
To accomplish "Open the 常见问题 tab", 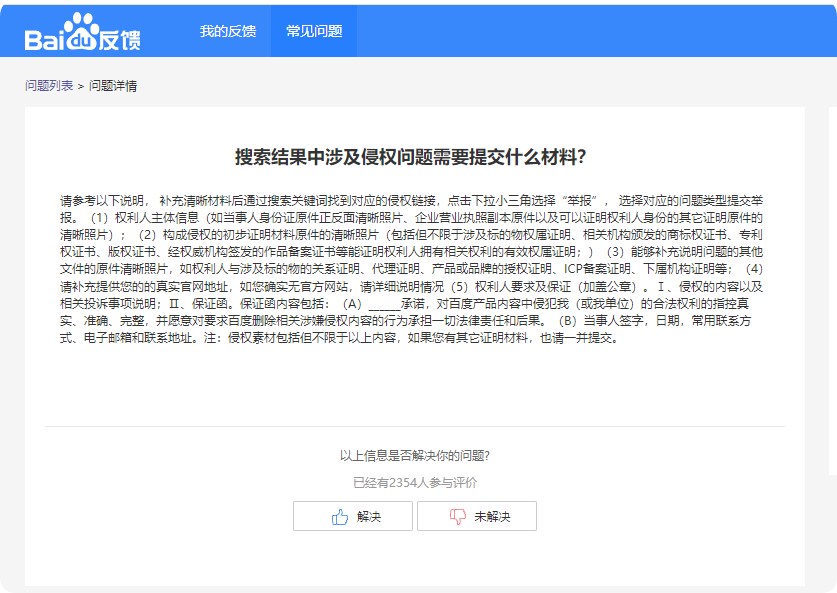I will point(315,31).
